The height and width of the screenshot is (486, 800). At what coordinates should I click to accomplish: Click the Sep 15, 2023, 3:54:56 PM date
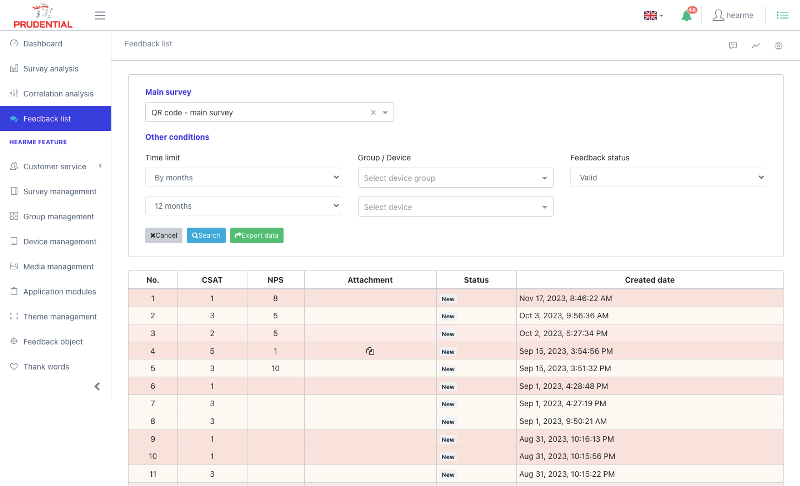[x=566, y=351]
